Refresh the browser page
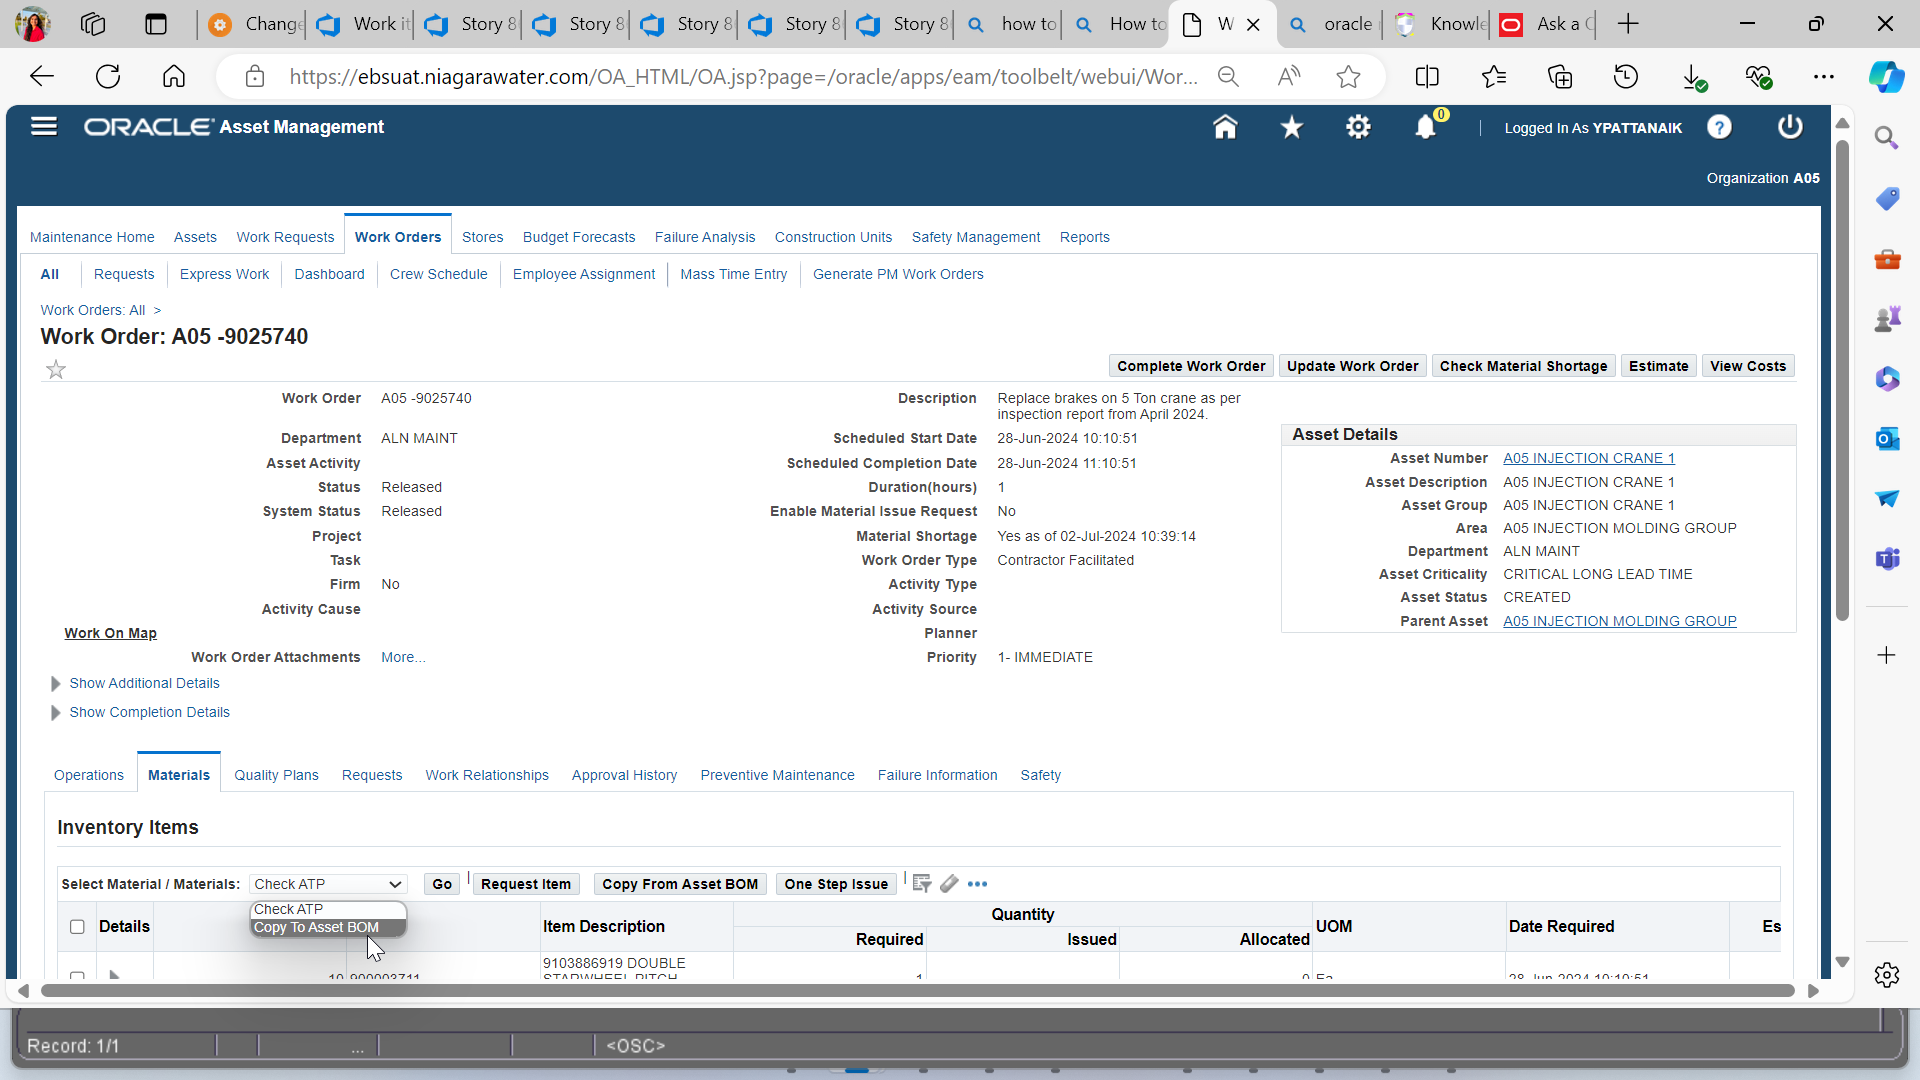The image size is (1920, 1080). pyautogui.click(x=108, y=76)
